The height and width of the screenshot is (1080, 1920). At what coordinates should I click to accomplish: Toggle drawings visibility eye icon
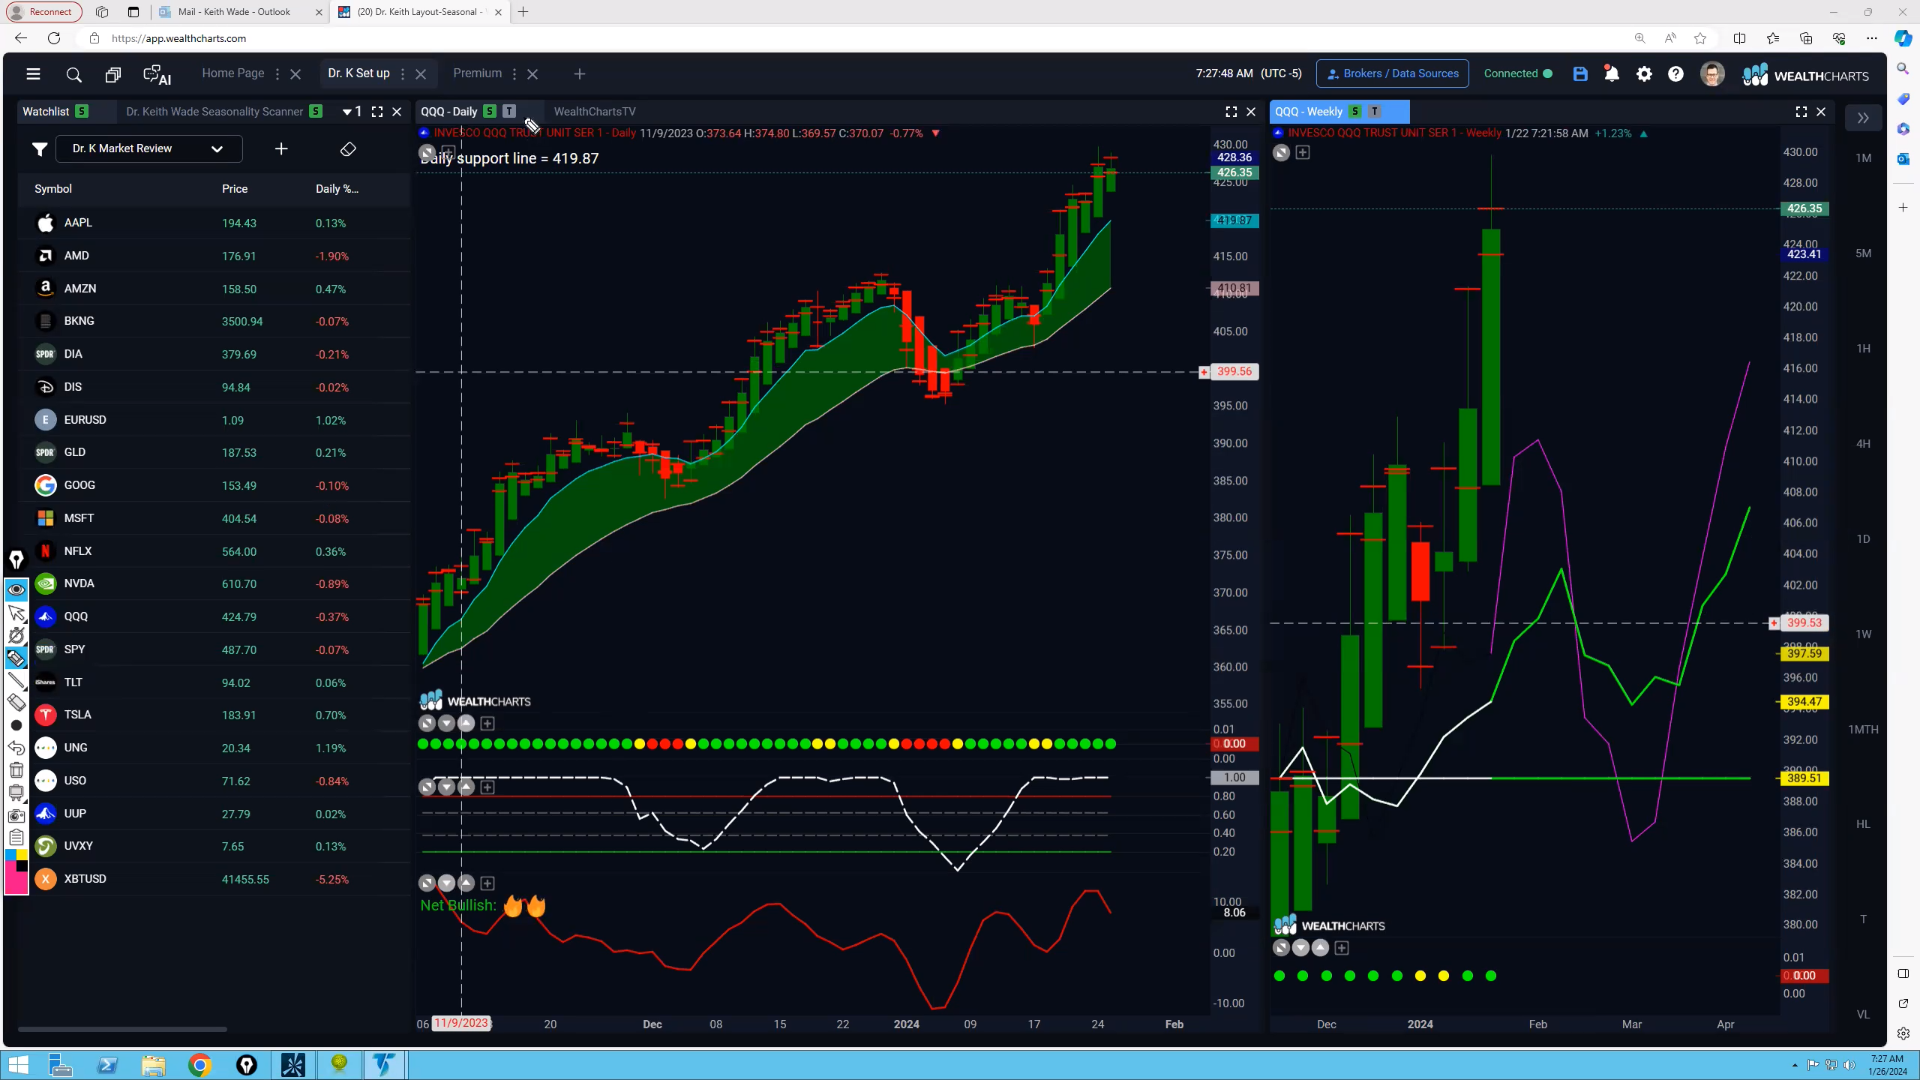click(16, 589)
